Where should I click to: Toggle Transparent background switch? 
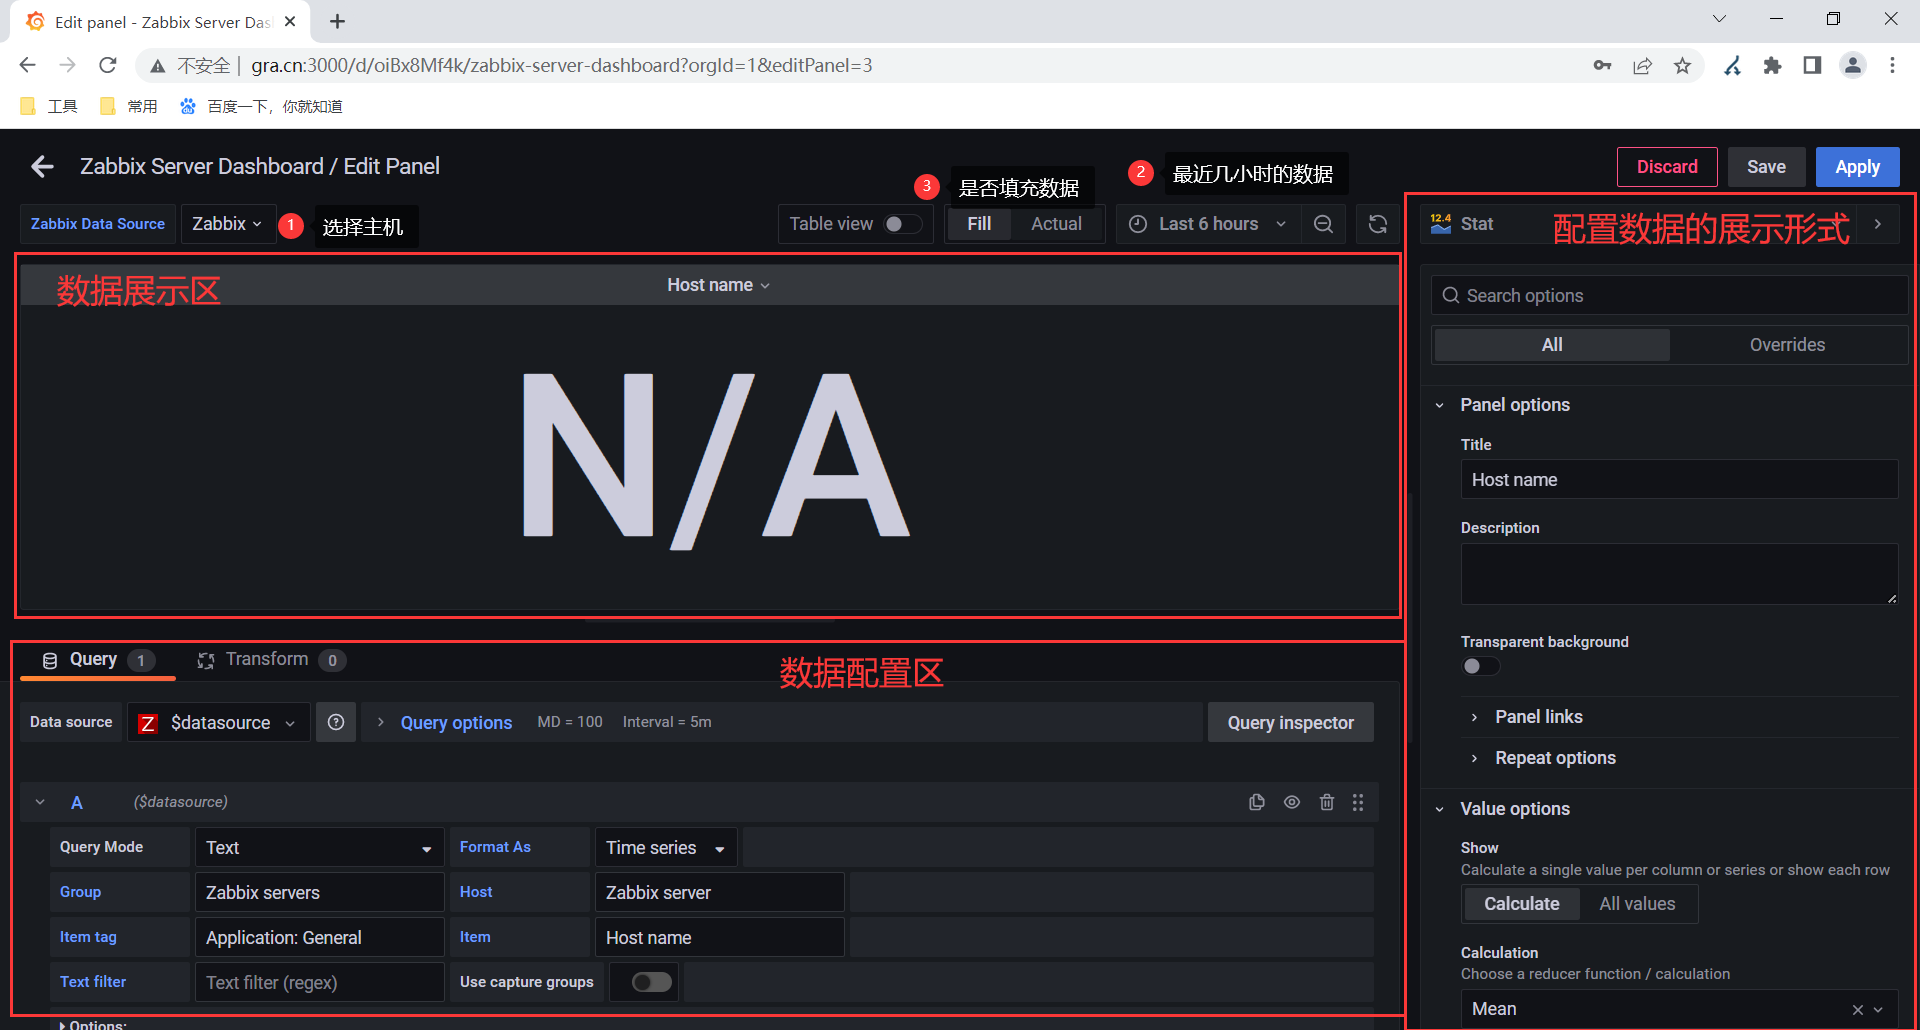[1480, 666]
